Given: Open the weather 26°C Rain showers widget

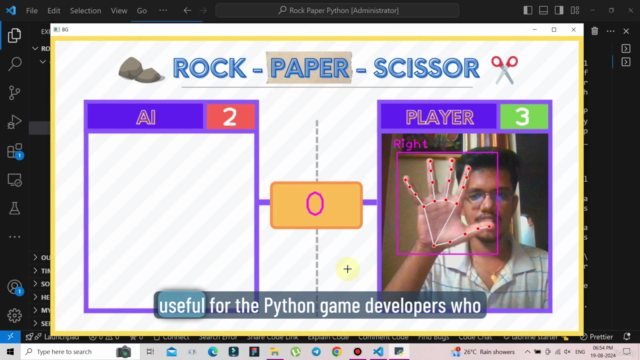Looking at the screenshot, I should click(x=483, y=351).
